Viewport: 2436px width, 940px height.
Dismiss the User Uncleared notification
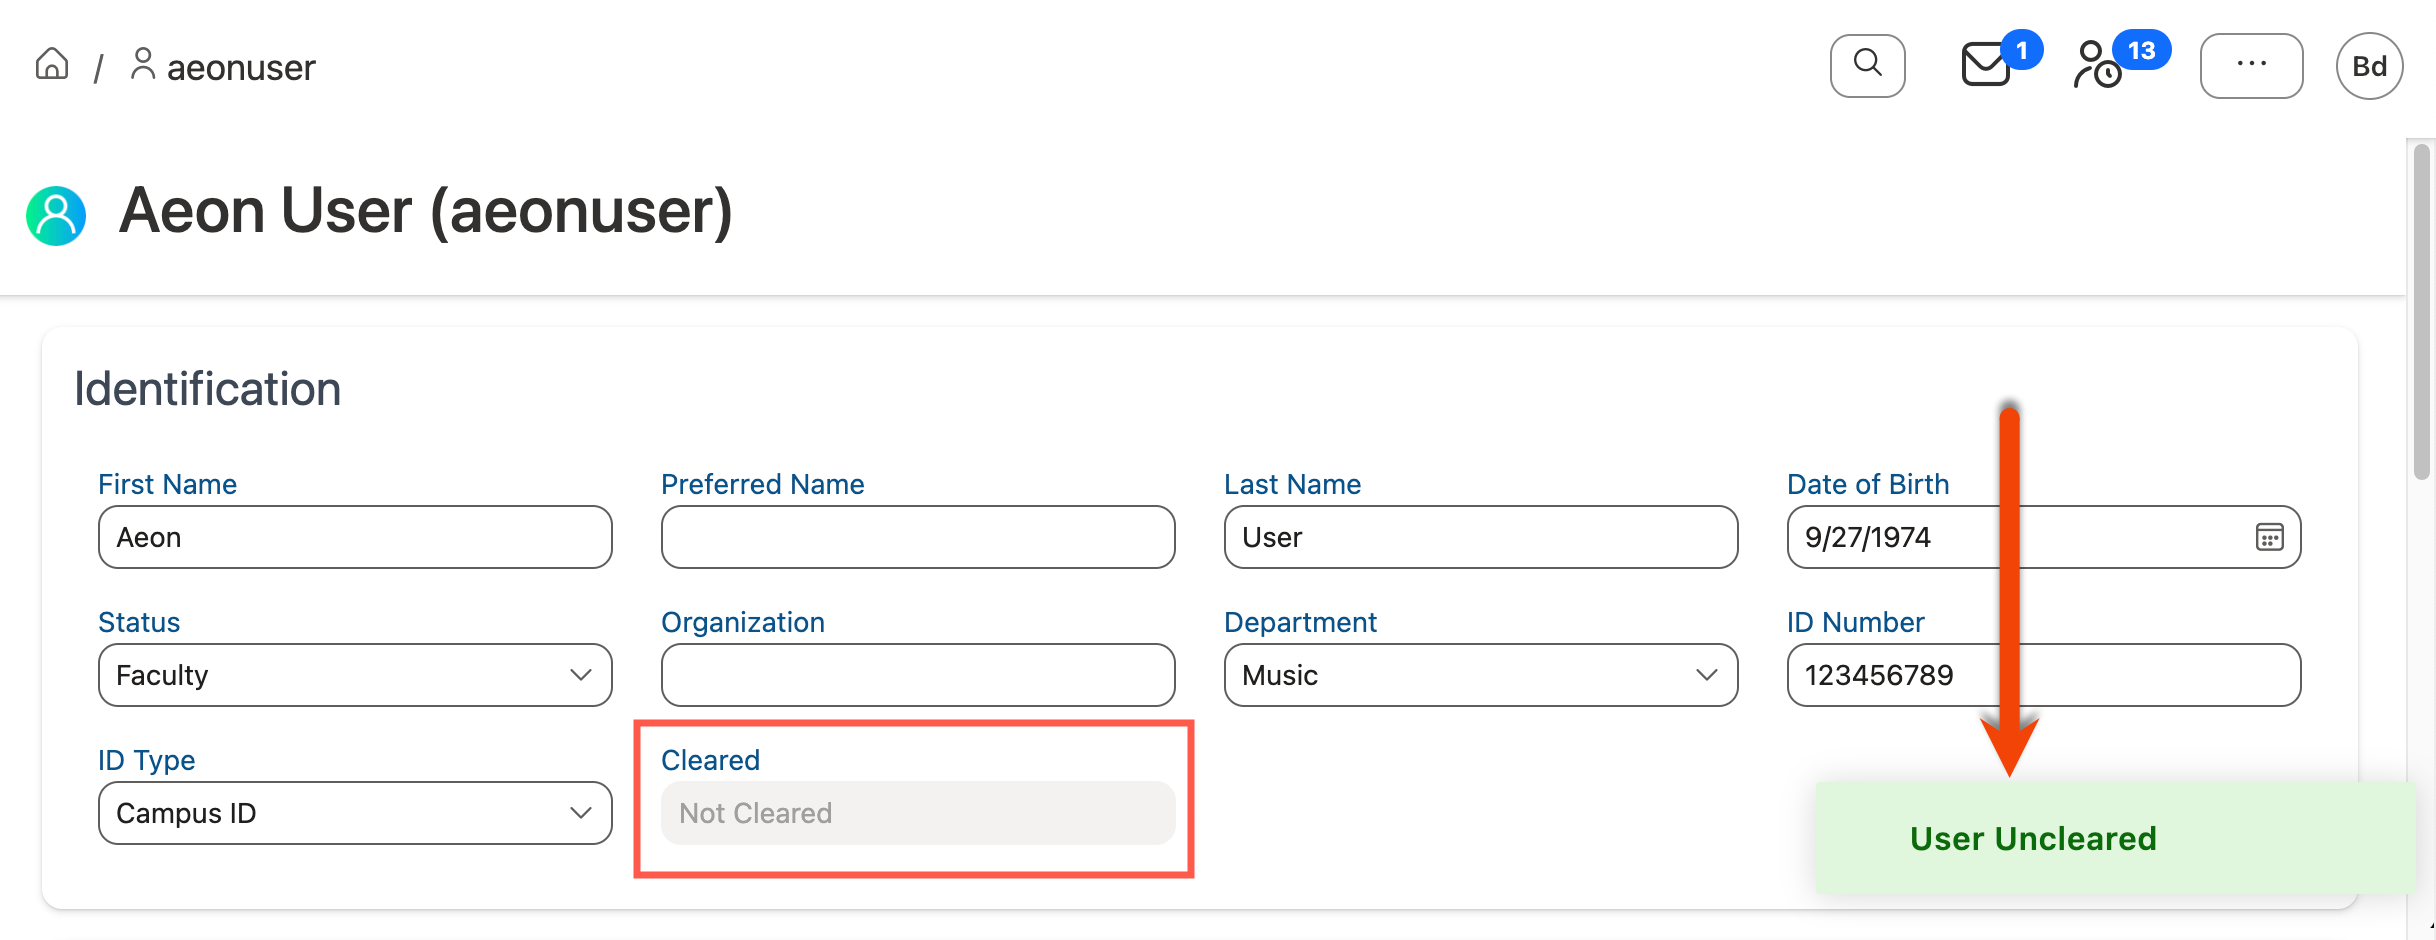(2034, 838)
